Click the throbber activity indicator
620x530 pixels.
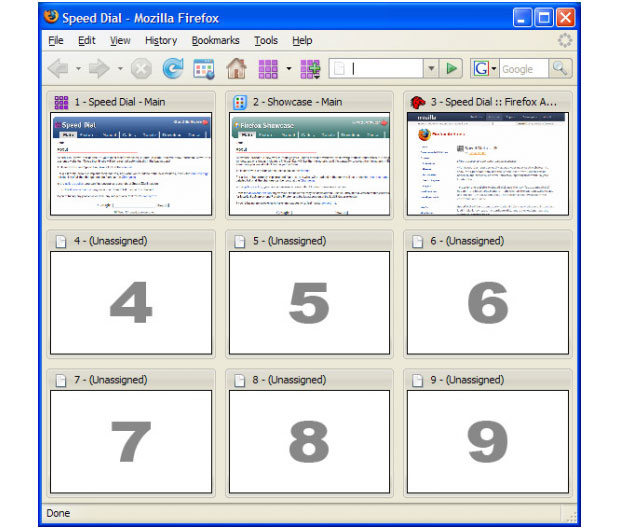(565, 40)
